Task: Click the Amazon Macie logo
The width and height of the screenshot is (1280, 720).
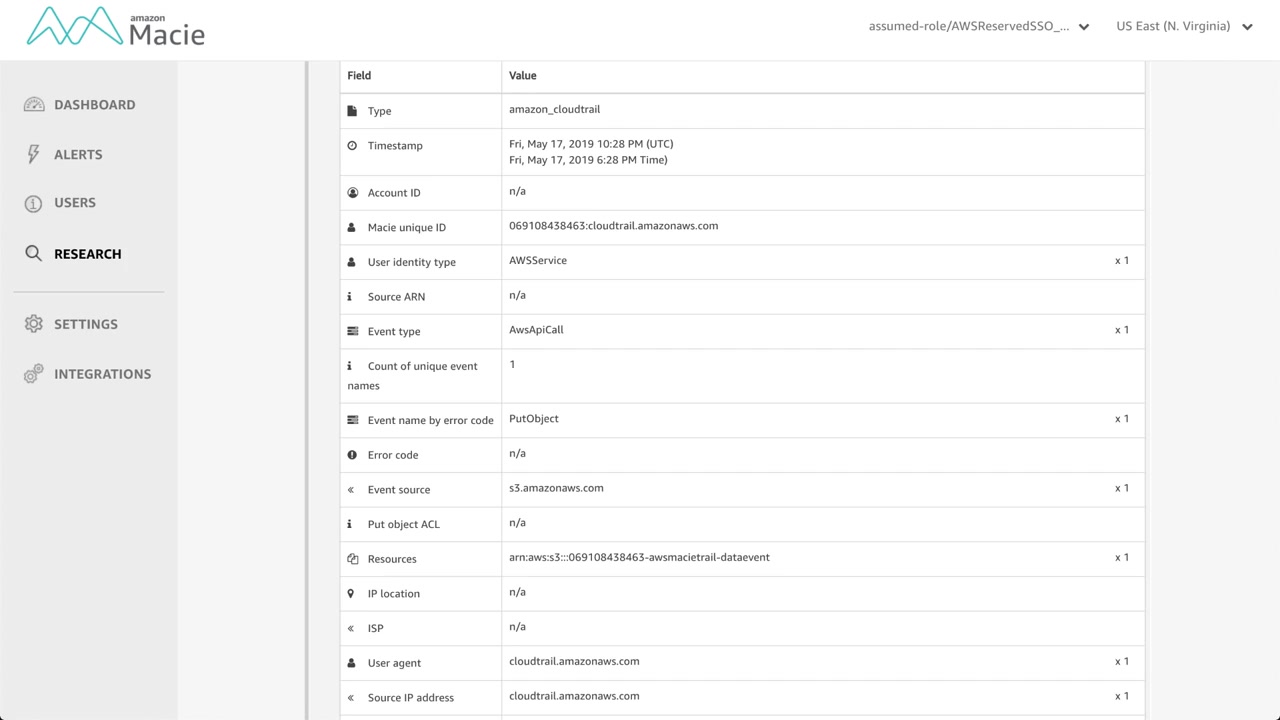Action: click(x=115, y=27)
